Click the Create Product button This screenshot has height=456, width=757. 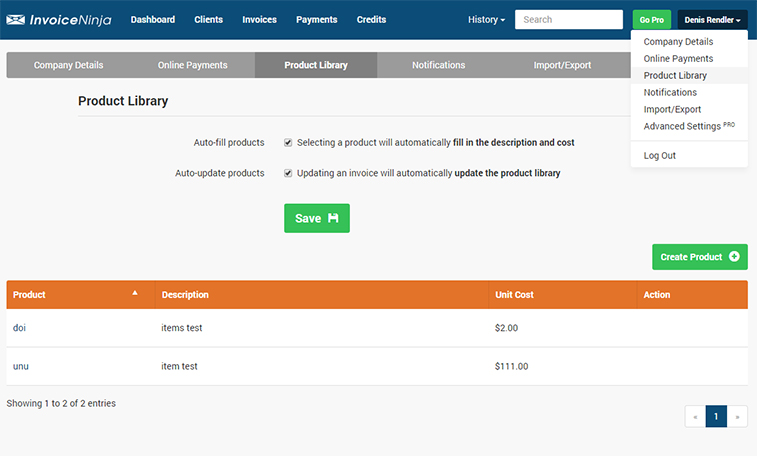tap(700, 257)
